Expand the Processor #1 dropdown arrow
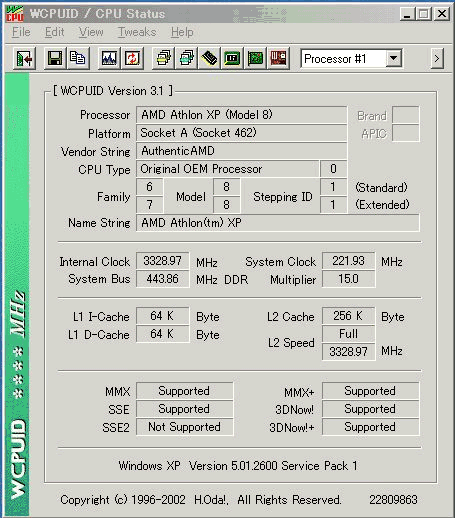This screenshot has width=455, height=518. [x=394, y=59]
